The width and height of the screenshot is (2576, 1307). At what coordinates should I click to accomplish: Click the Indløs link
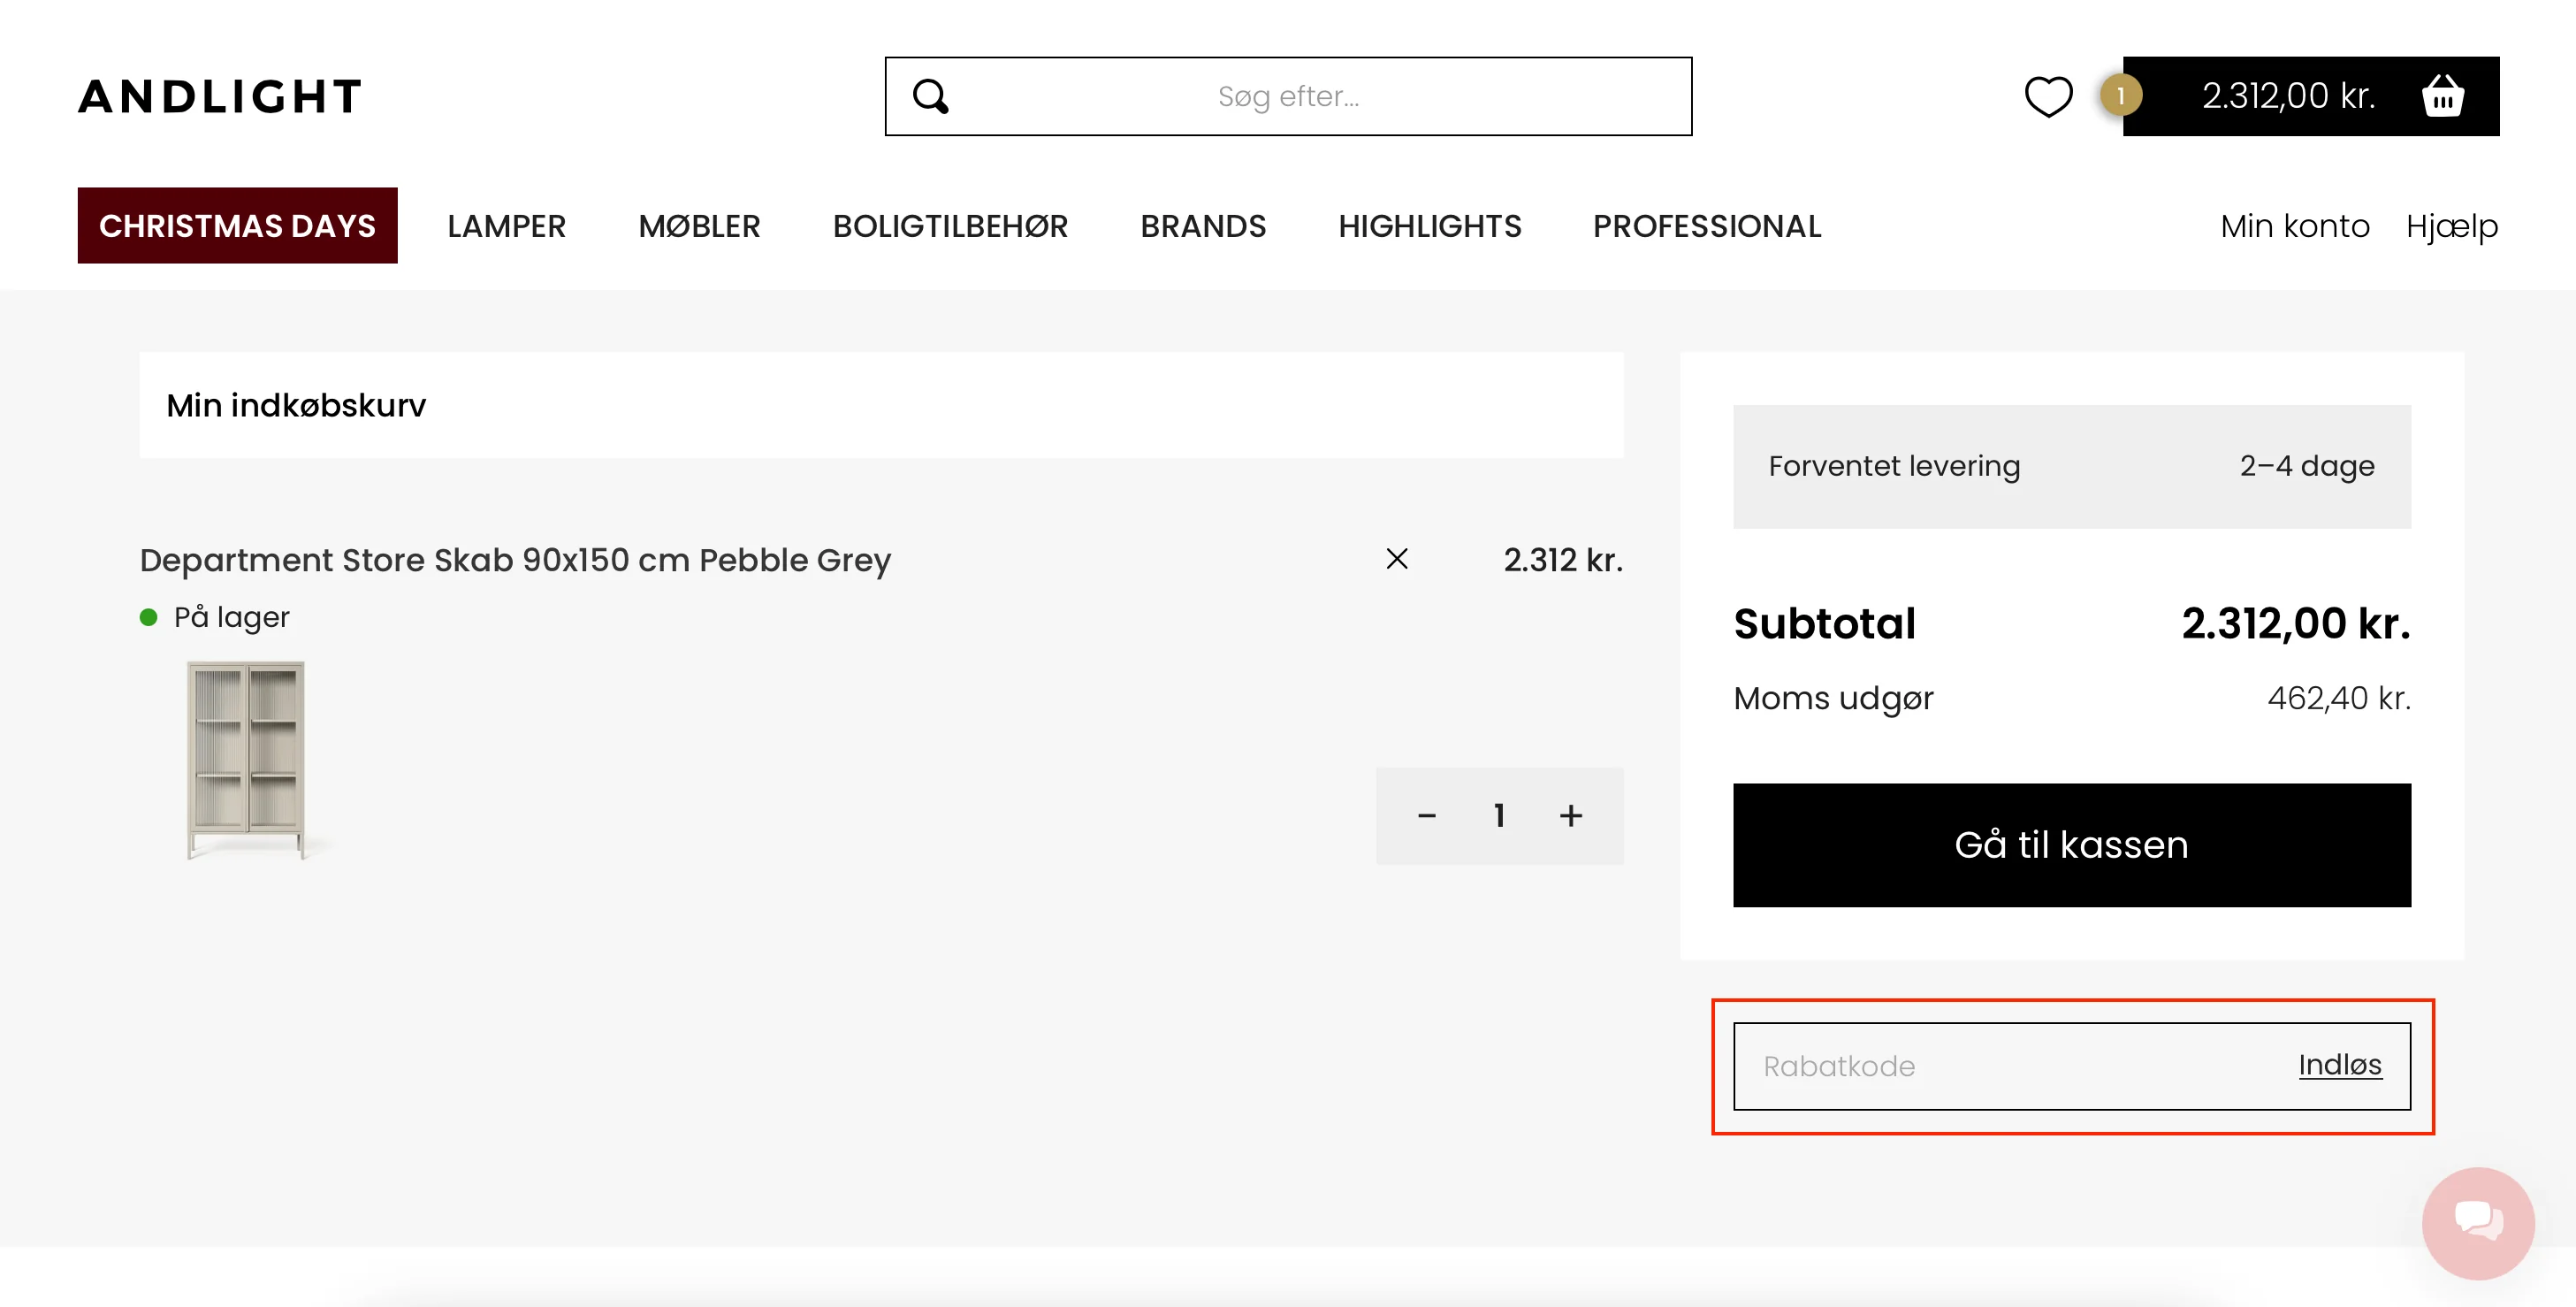[x=2339, y=1065]
